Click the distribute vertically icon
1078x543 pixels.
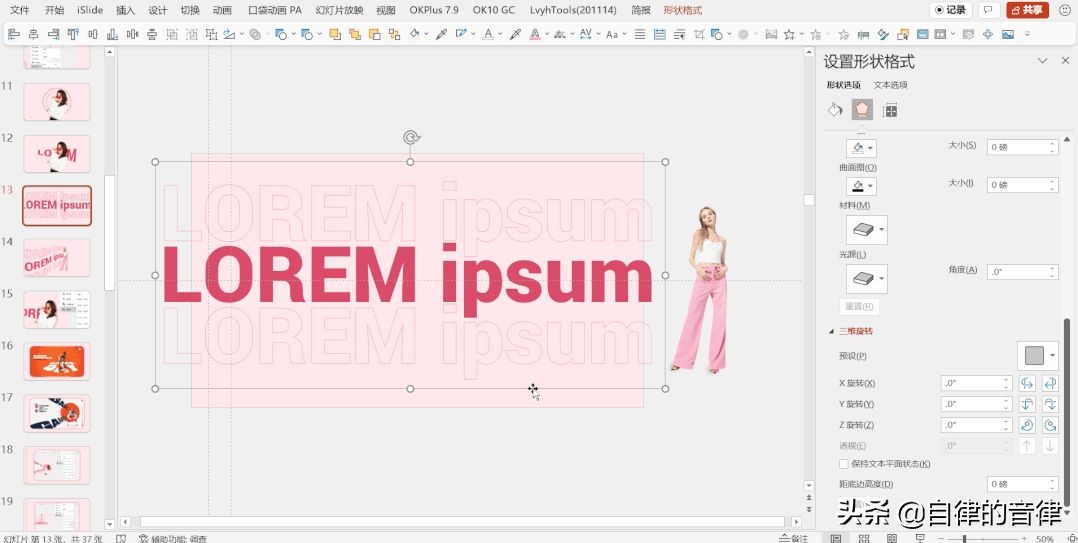(152, 34)
